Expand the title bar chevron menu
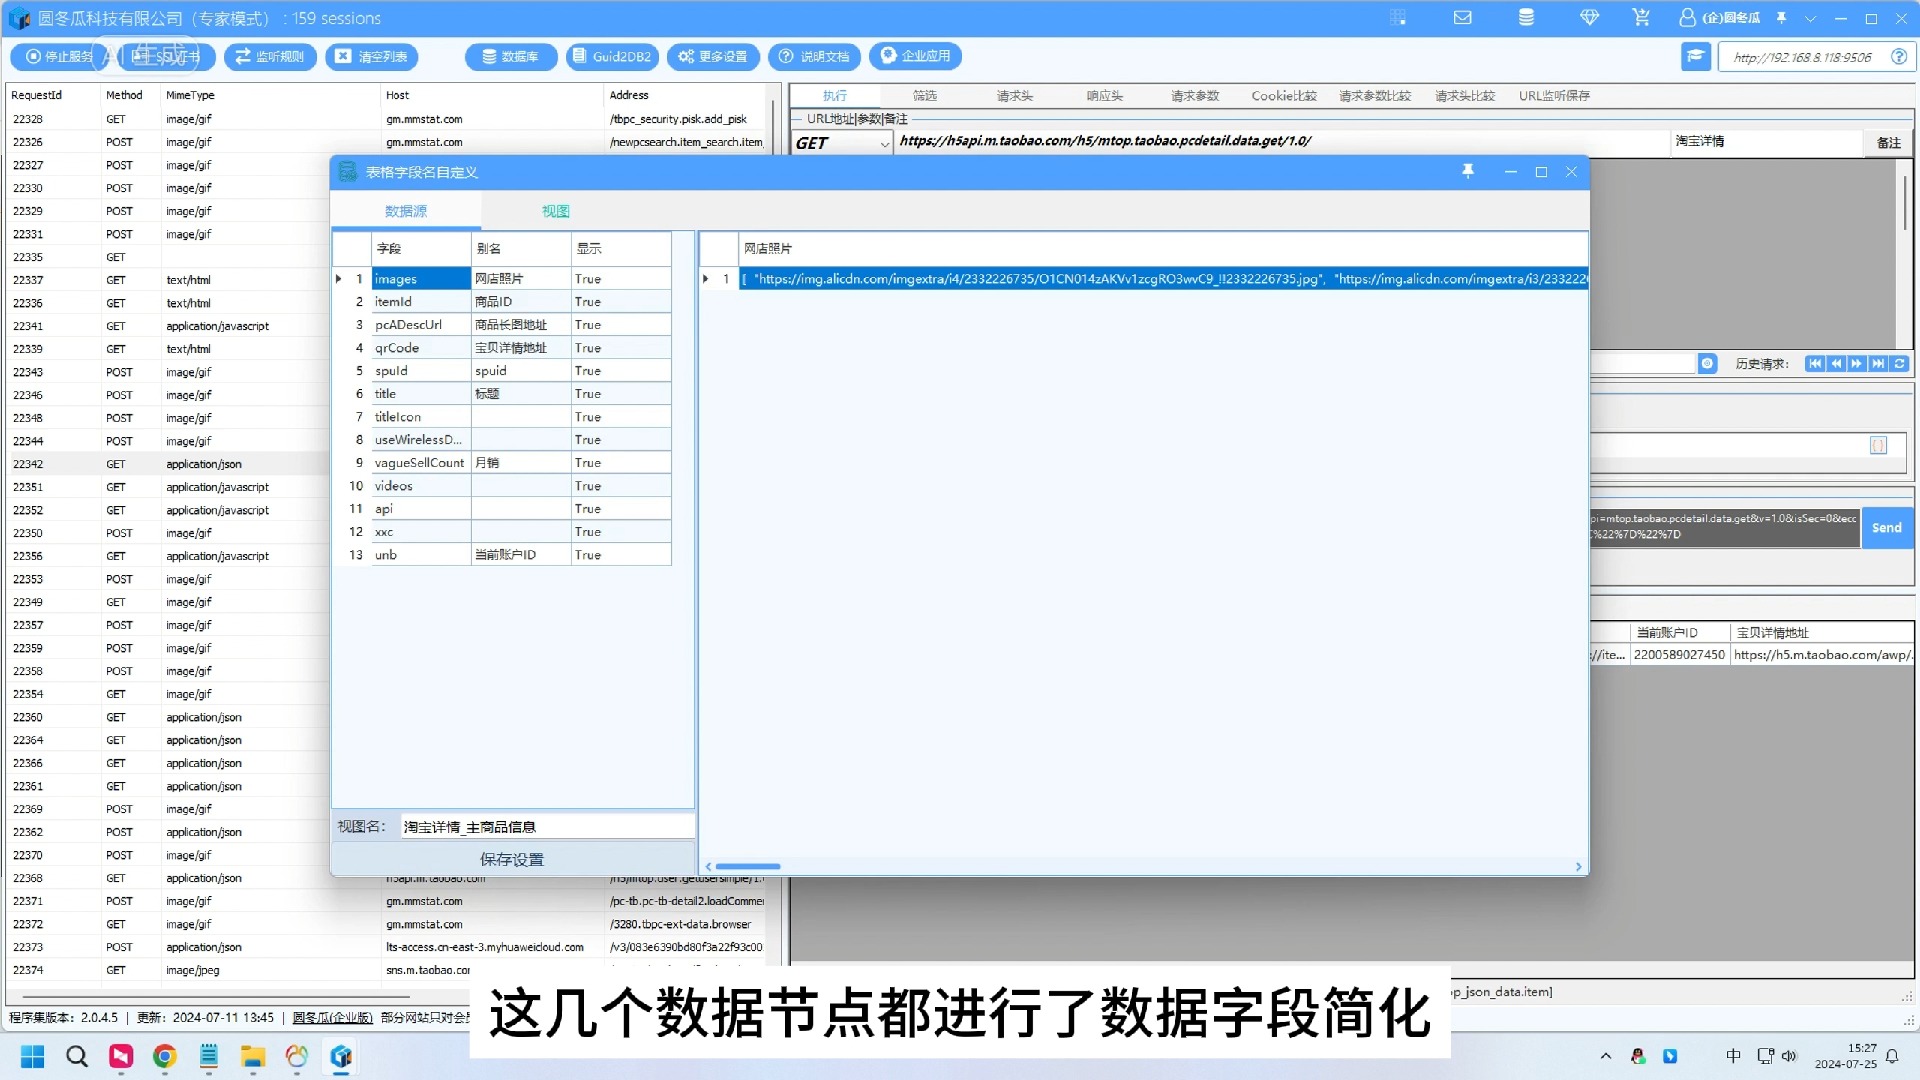The height and width of the screenshot is (1080, 1920). tap(1810, 18)
